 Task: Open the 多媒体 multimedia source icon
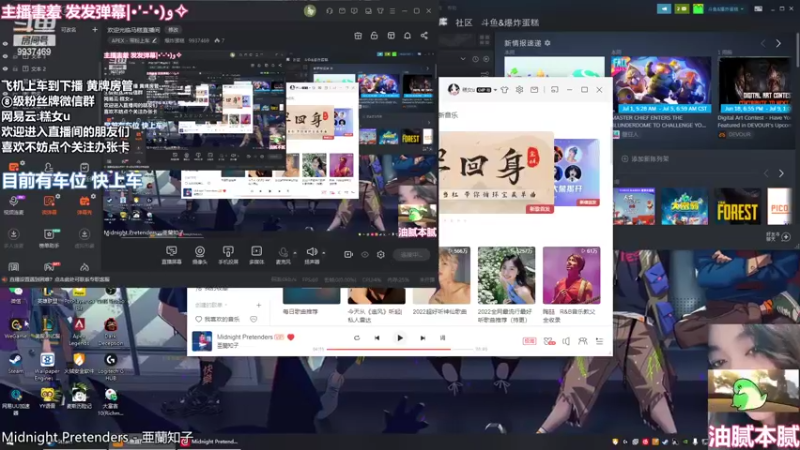coord(256,251)
